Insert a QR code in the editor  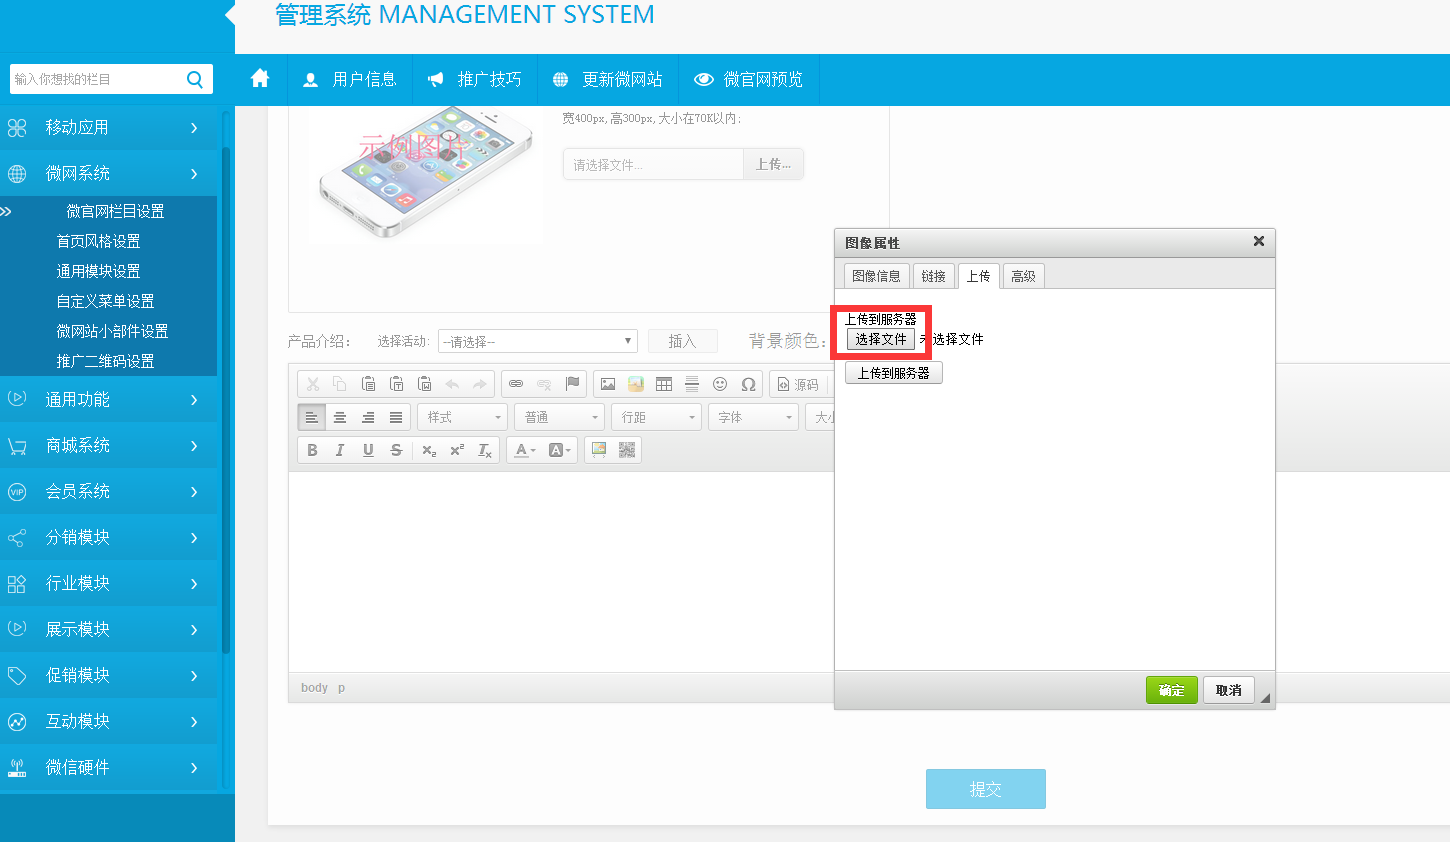coord(627,450)
